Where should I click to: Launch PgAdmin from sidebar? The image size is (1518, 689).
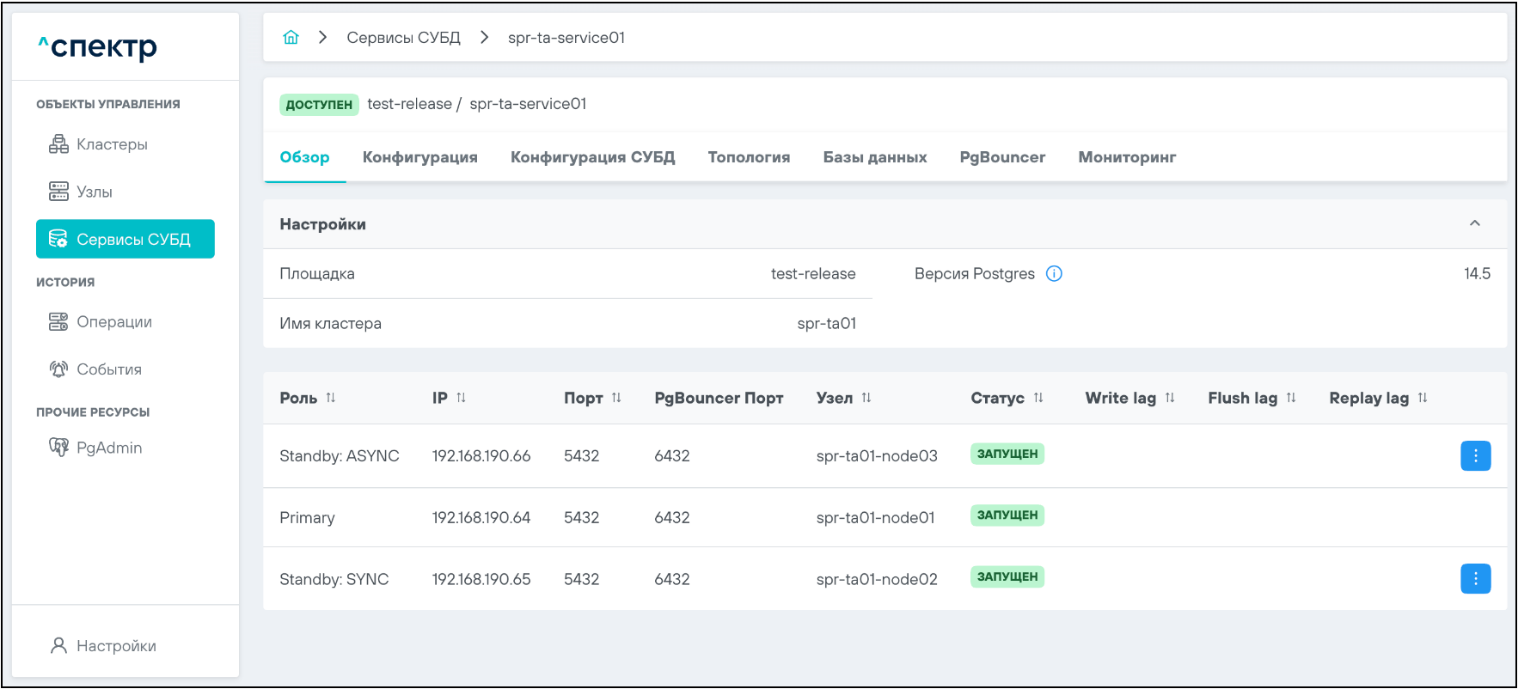click(x=109, y=448)
